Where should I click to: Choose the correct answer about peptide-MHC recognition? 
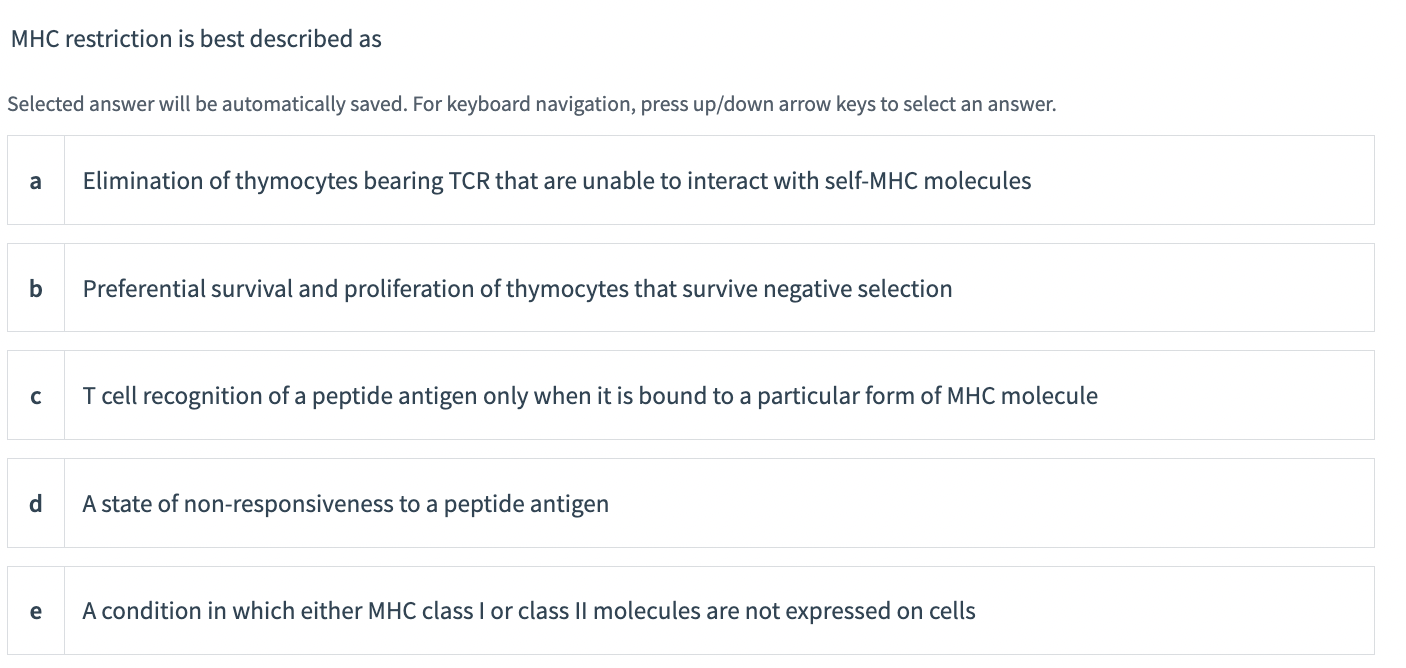(x=590, y=395)
